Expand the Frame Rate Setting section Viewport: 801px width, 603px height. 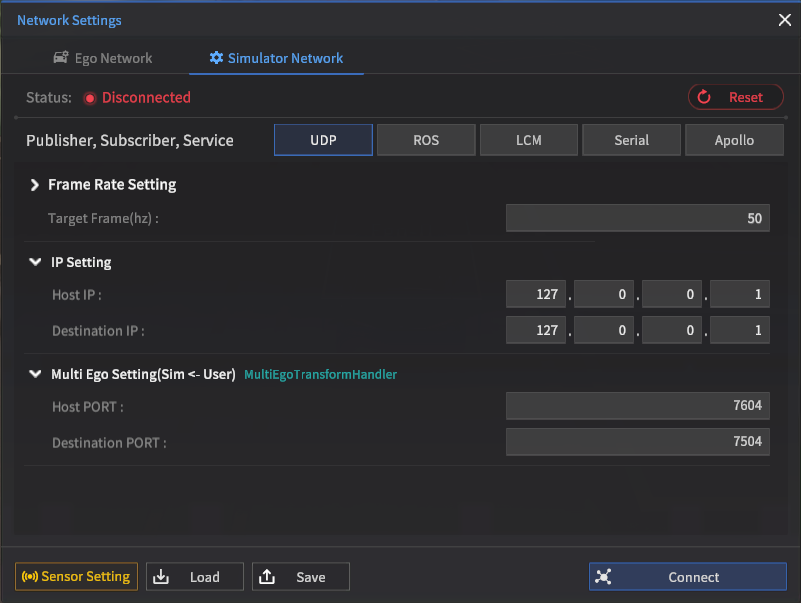pyautogui.click(x=35, y=185)
